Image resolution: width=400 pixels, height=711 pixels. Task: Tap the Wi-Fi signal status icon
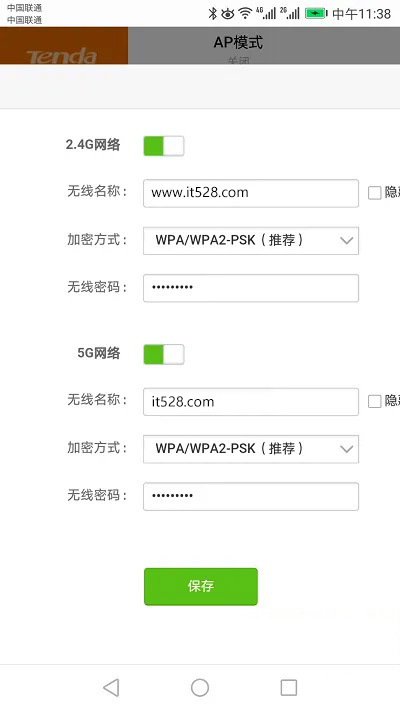pos(245,14)
